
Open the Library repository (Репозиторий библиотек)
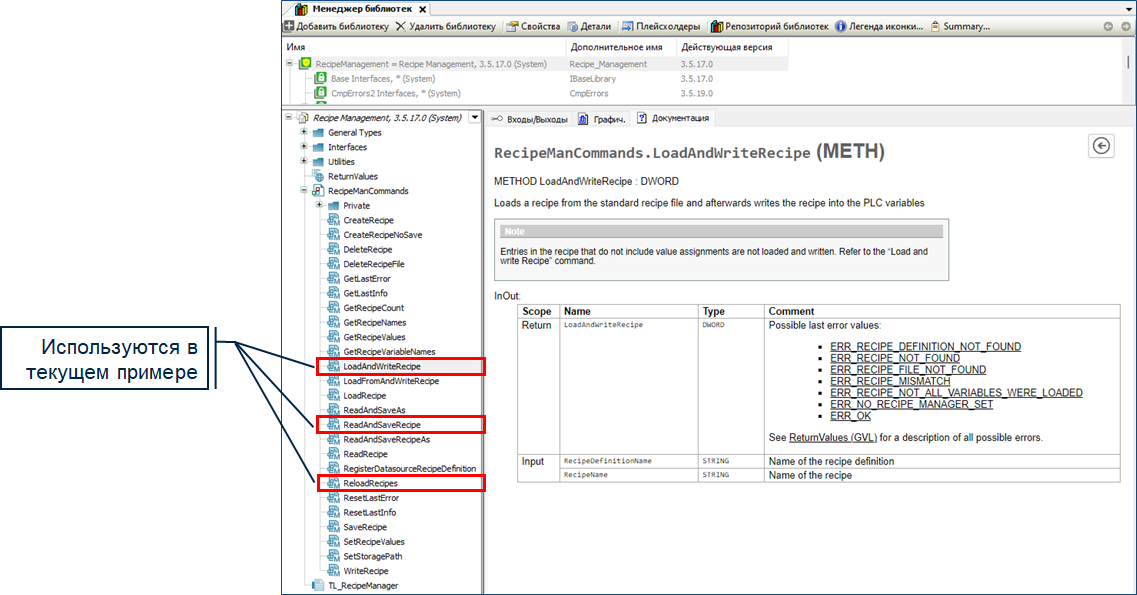point(769,26)
